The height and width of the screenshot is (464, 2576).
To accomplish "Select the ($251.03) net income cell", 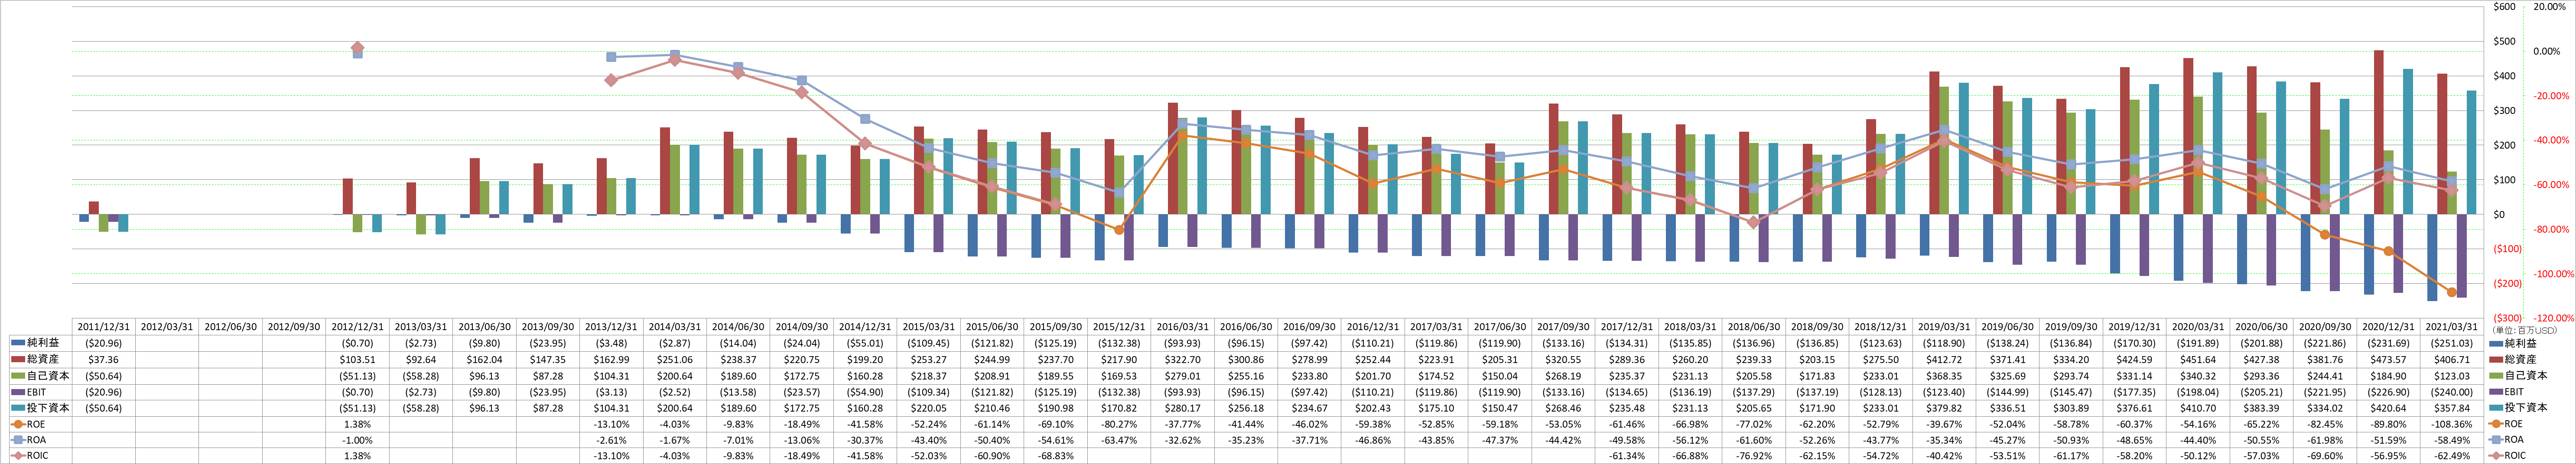I will click(2451, 343).
